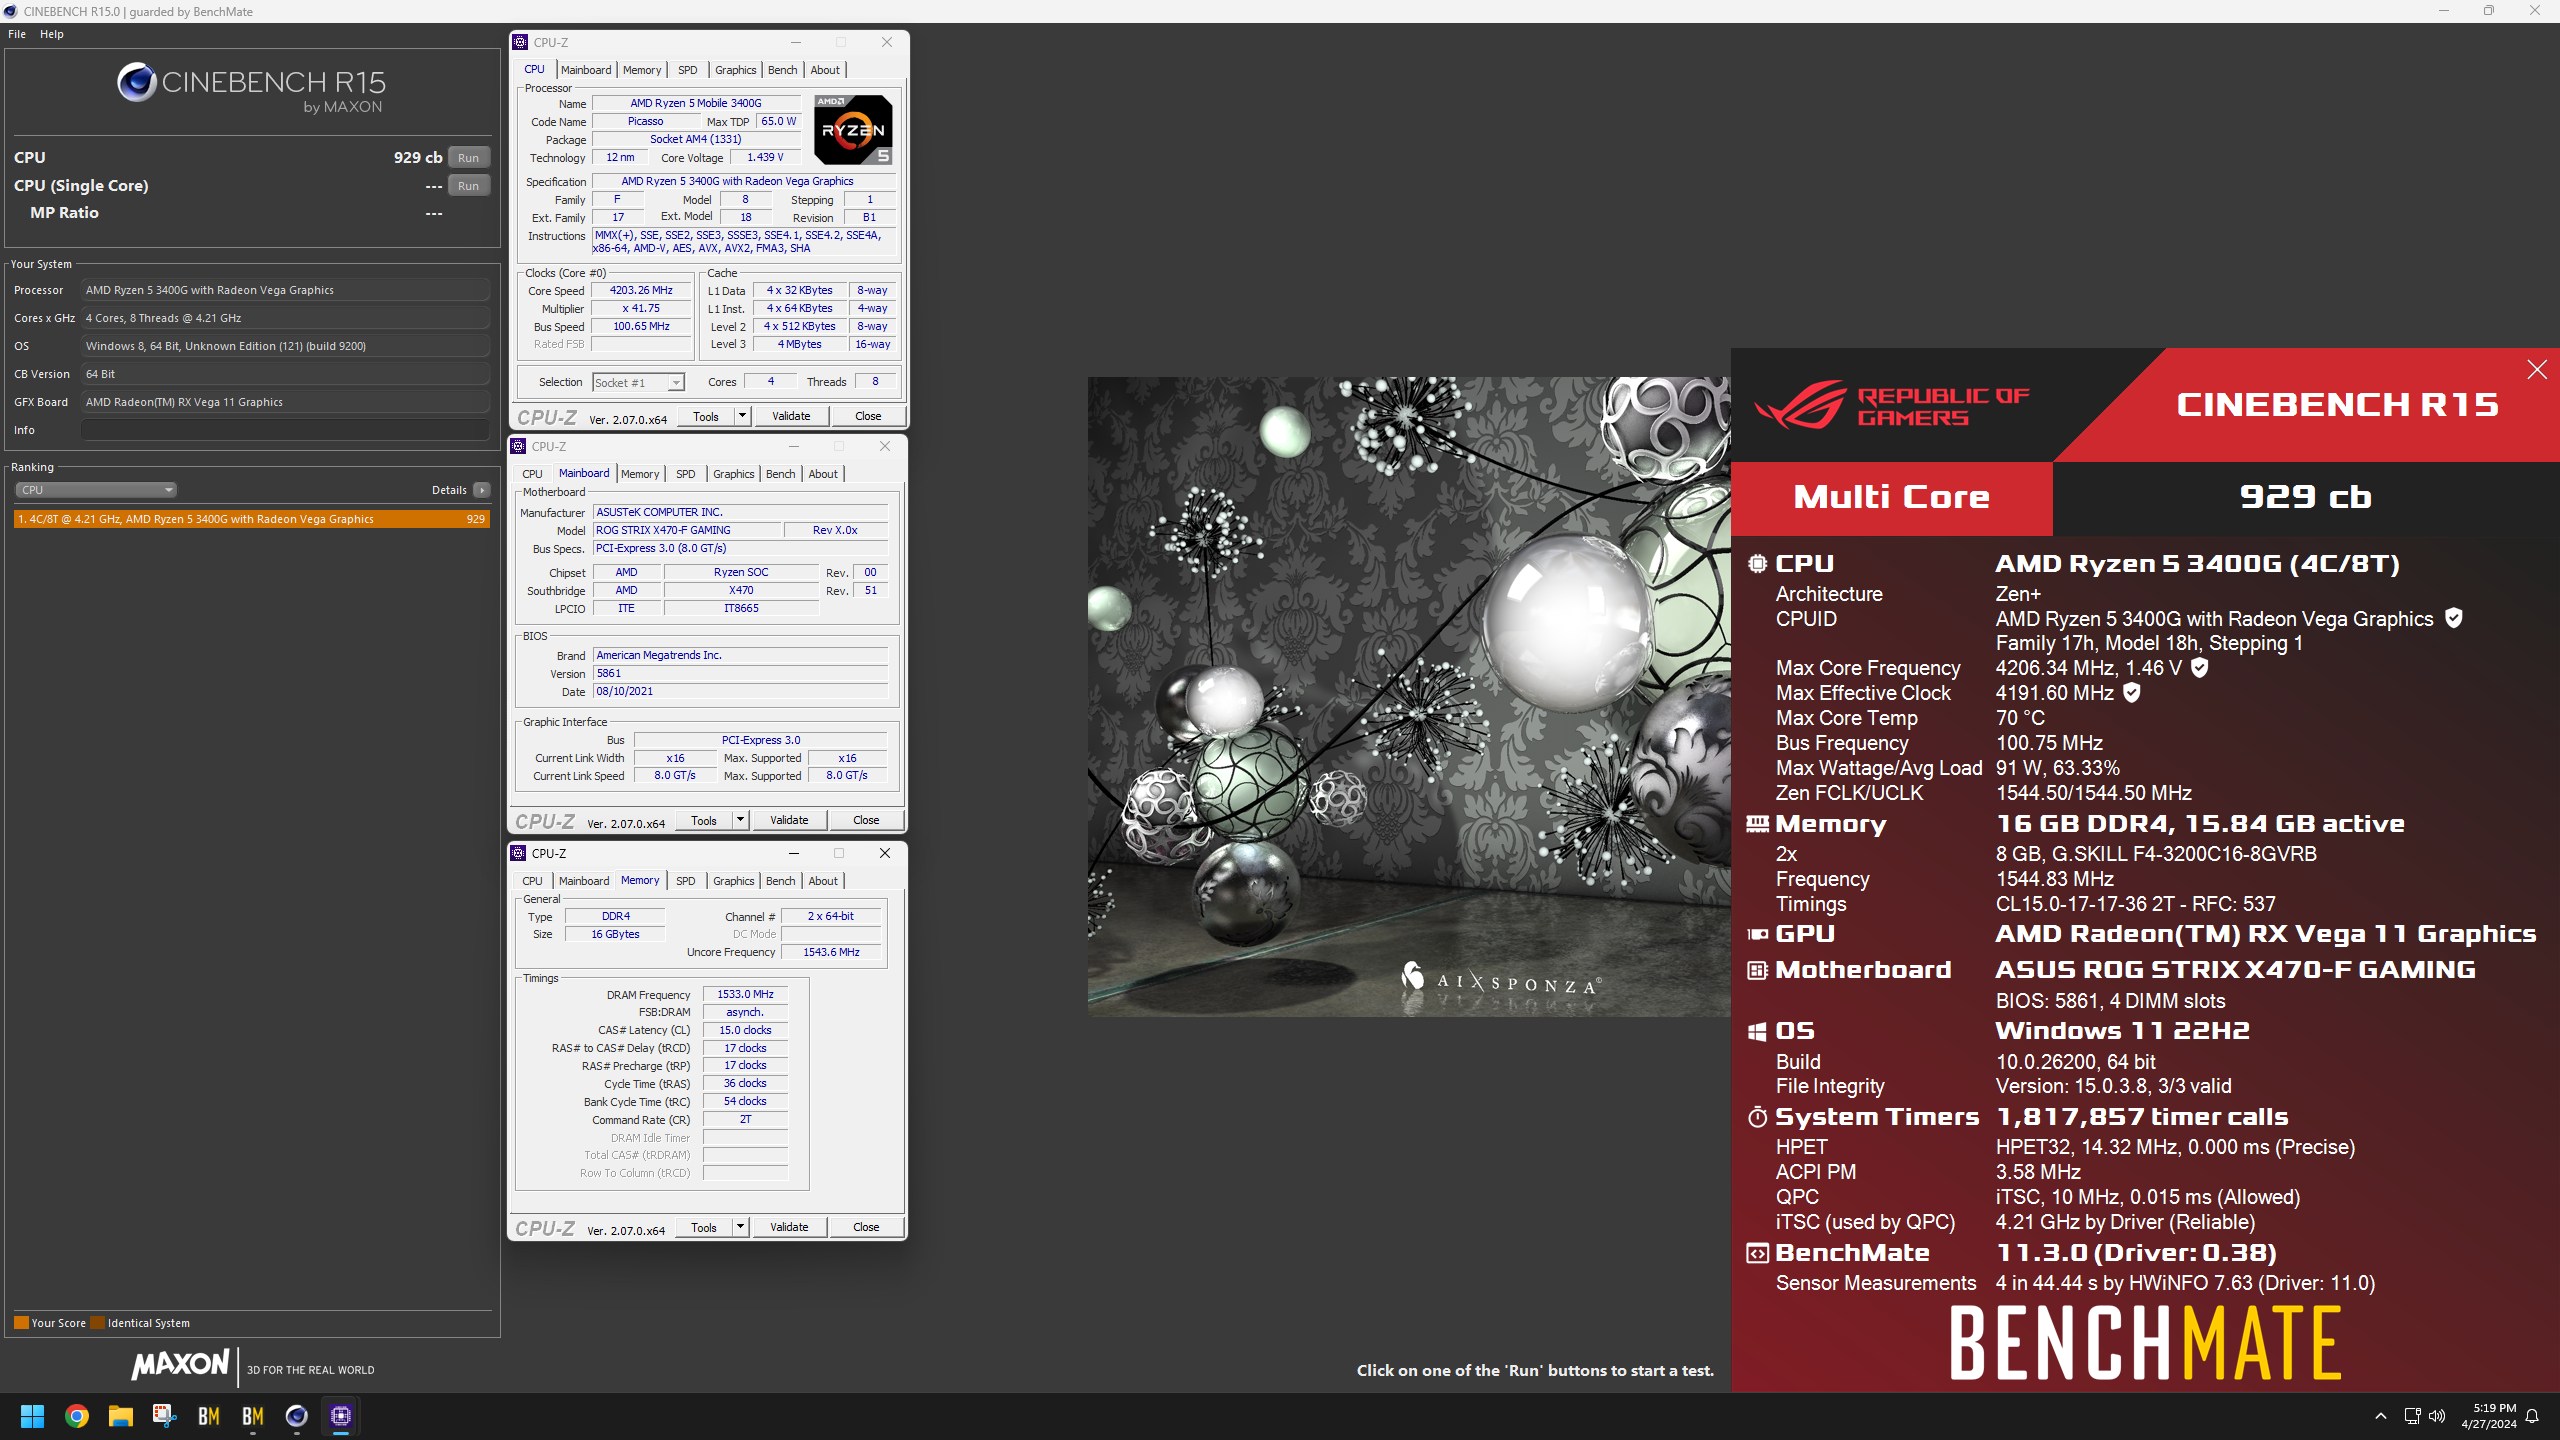Open the Windows Start menu
The width and height of the screenshot is (2560, 1440).
click(x=32, y=1416)
